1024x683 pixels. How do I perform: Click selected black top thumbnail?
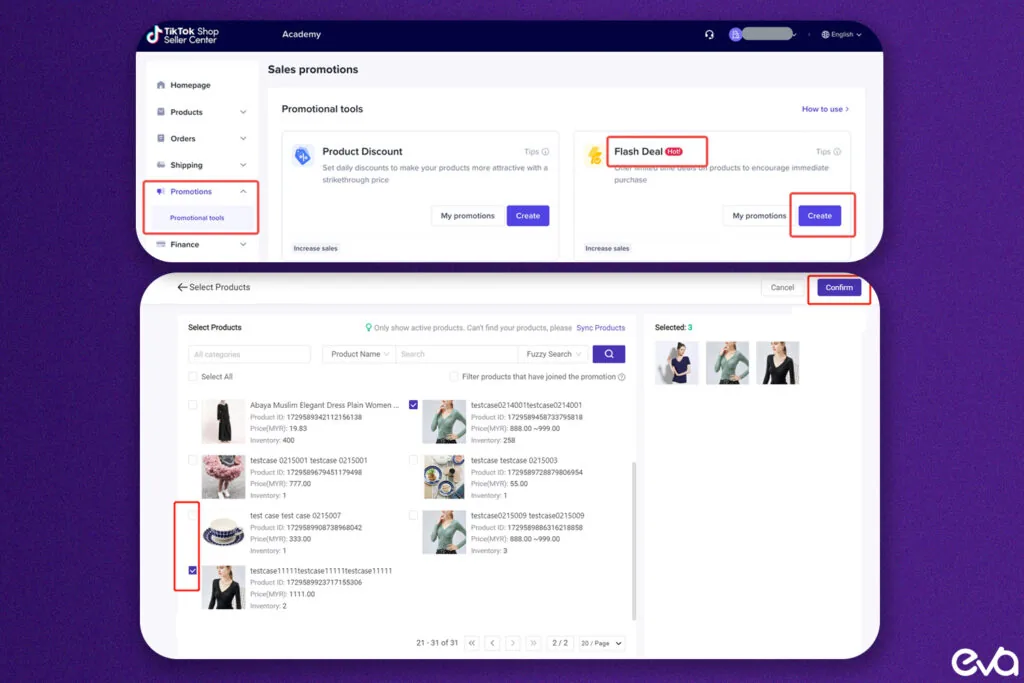[778, 362]
